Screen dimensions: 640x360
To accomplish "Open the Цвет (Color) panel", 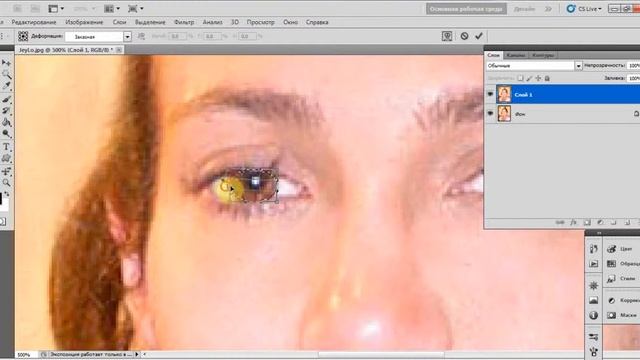I will tap(620, 249).
